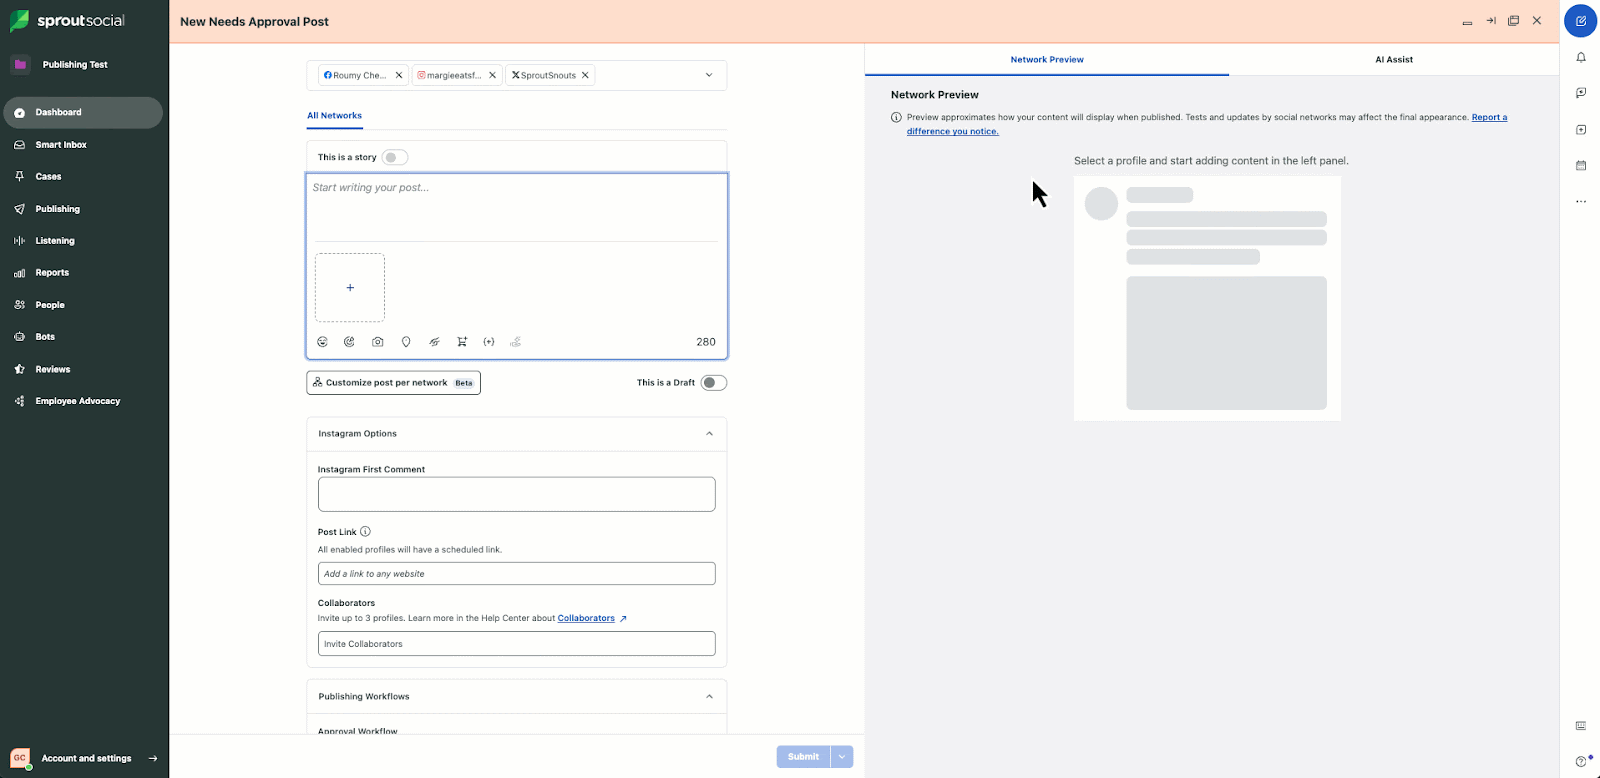The height and width of the screenshot is (778, 1600).
Task: Focus the Invite Collaborators field
Action: coord(517,644)
